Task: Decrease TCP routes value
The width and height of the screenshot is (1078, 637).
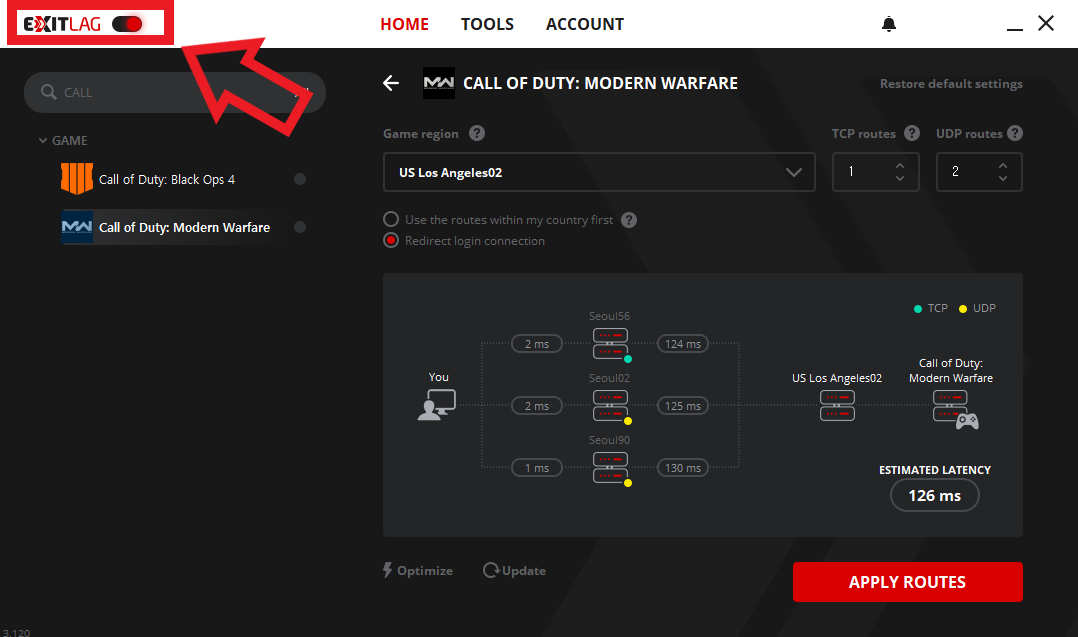Action: pos(900,179)
